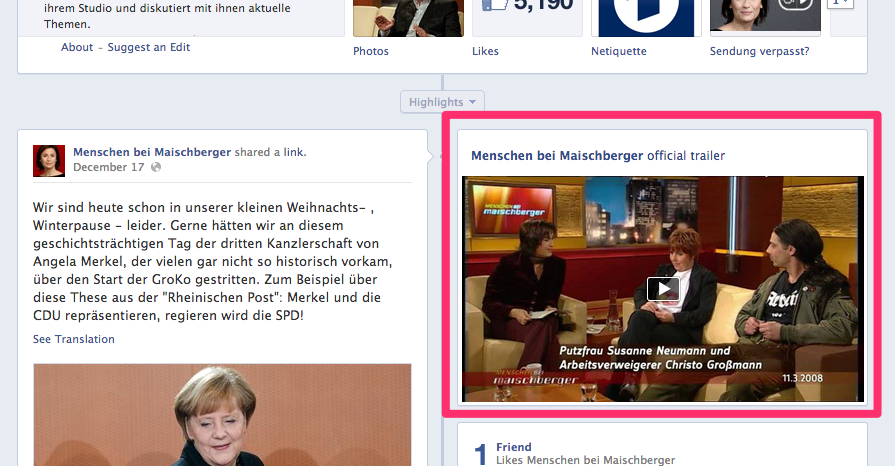Expand the page apps counter dropdown
Screen dimensions: 895x466
[842, 4]
